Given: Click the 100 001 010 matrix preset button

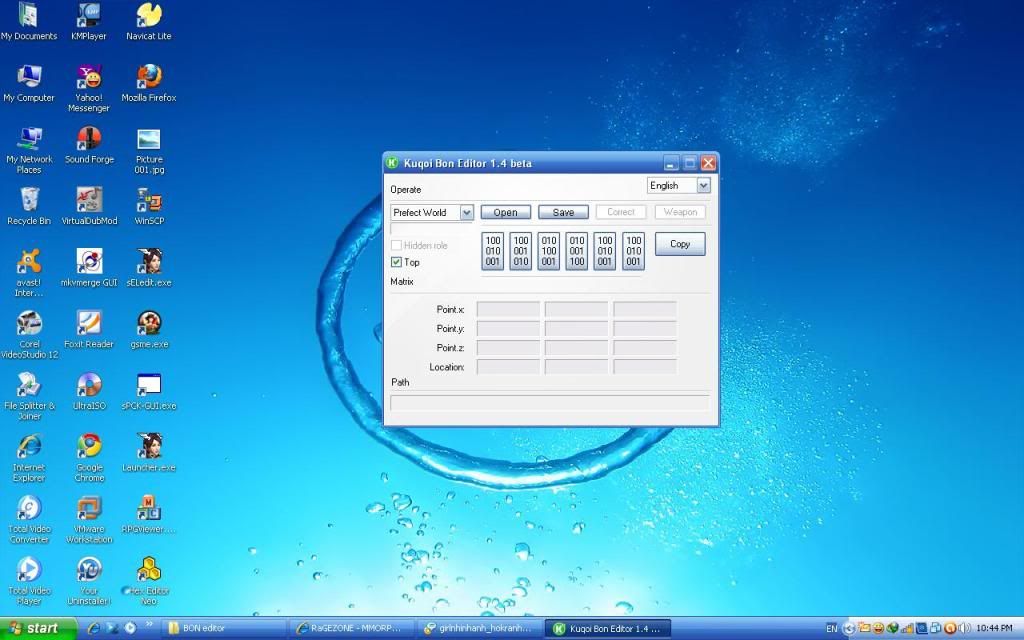Looking at the screenshot, I should click(521, 251).
